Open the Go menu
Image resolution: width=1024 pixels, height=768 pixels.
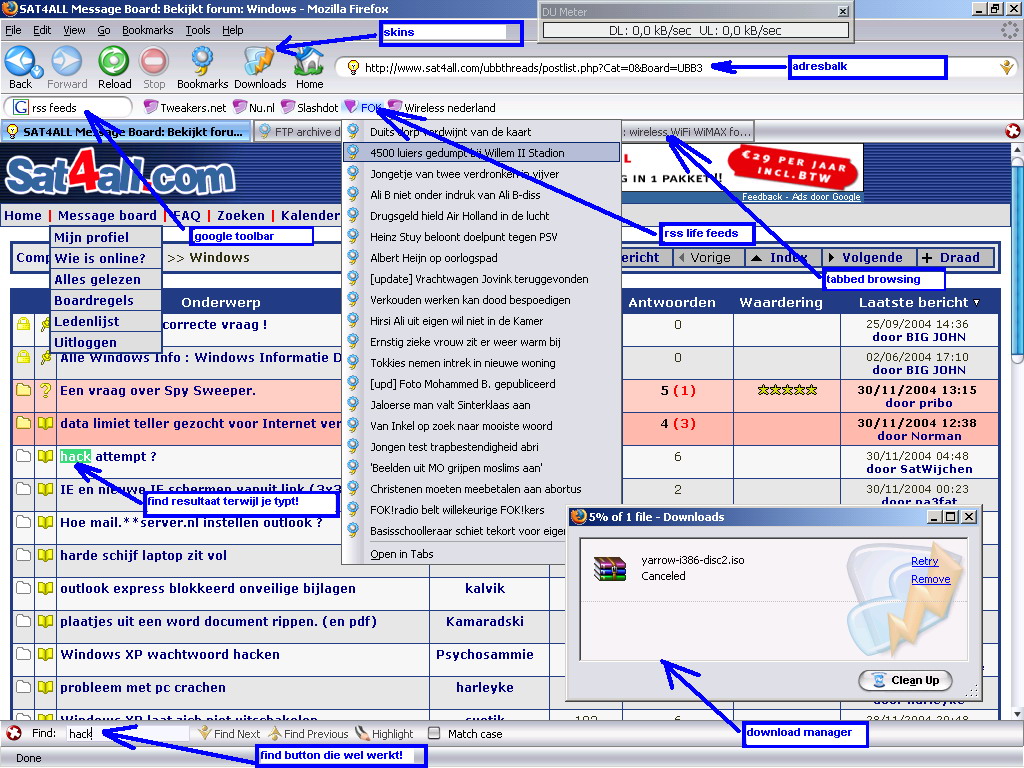tap(103, 30)
